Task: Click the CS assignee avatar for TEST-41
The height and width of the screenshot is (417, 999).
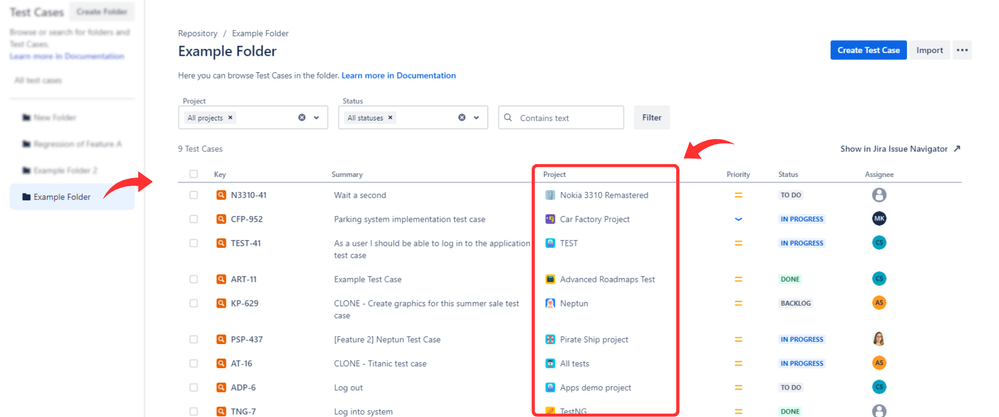Action: tap(879, 243)
